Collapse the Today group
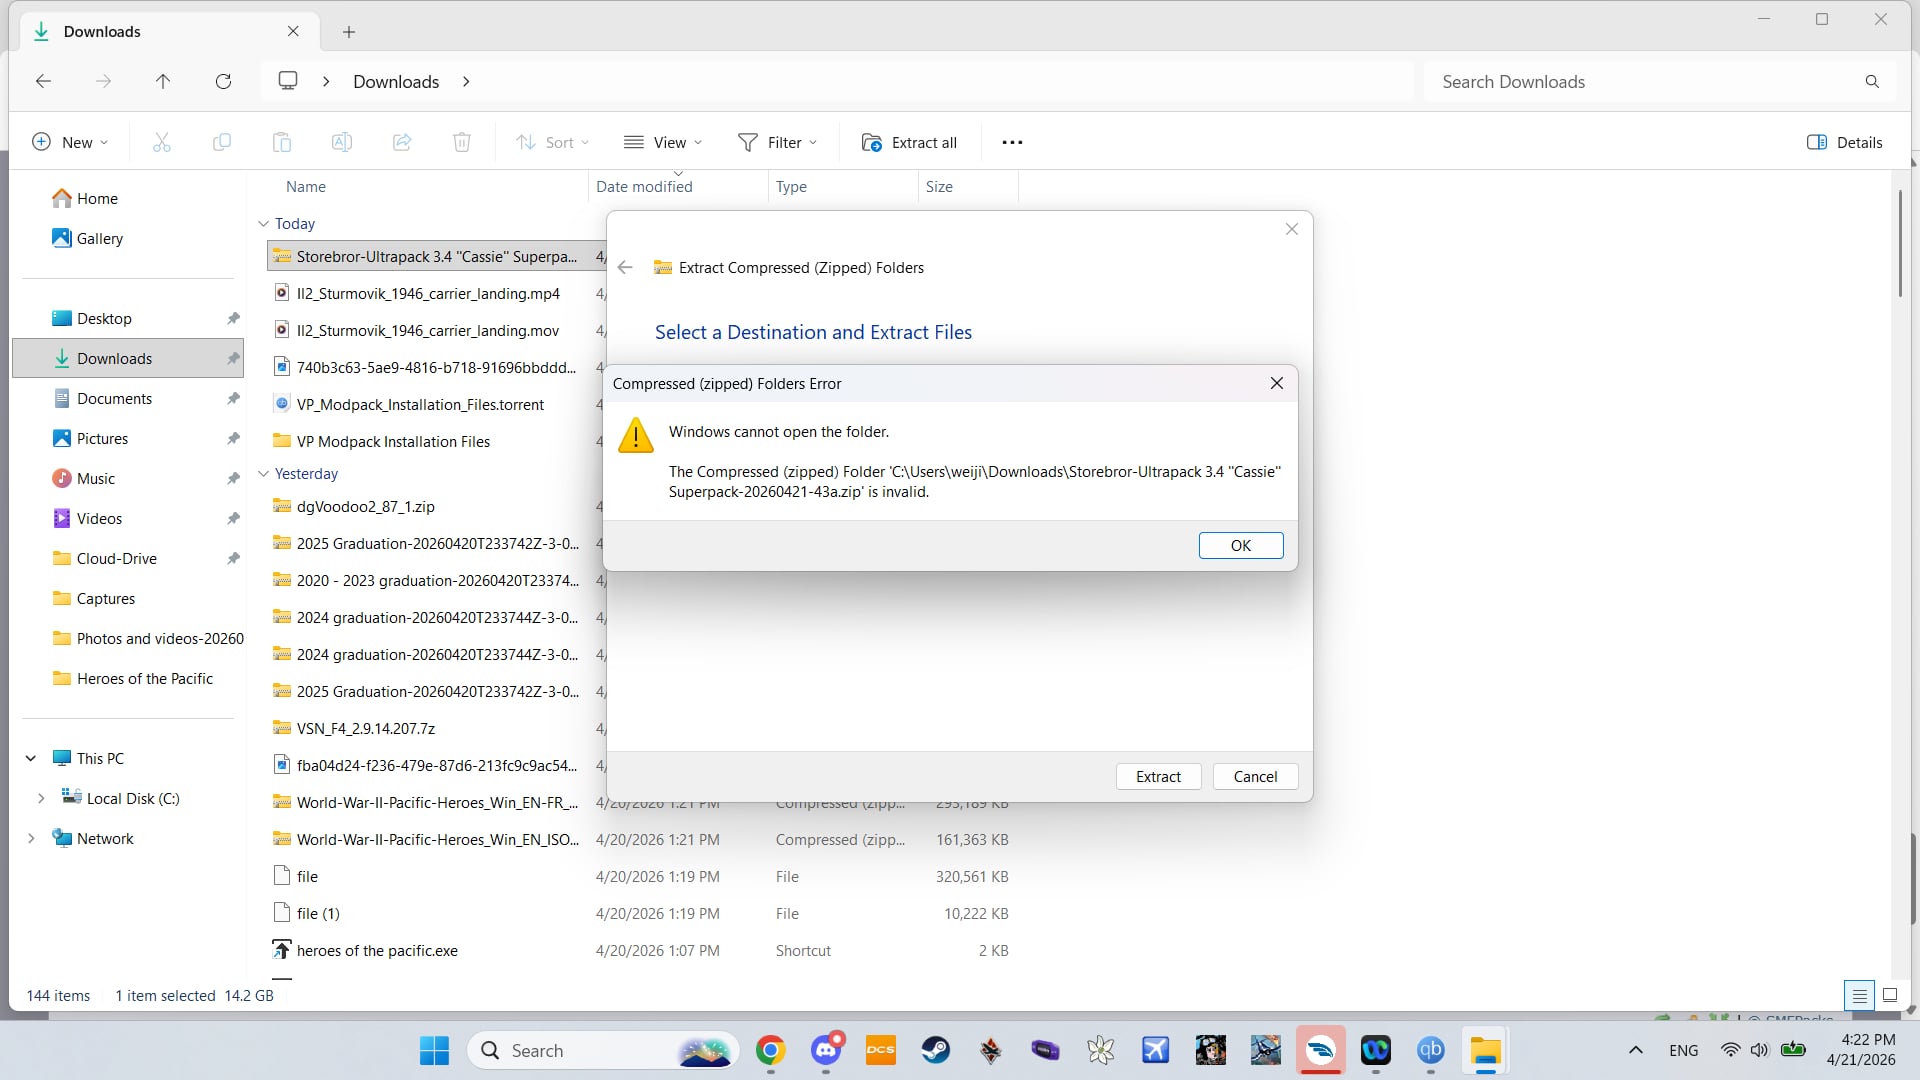Viewport: 1920px width, 1080px height. [x=263, y=223]
